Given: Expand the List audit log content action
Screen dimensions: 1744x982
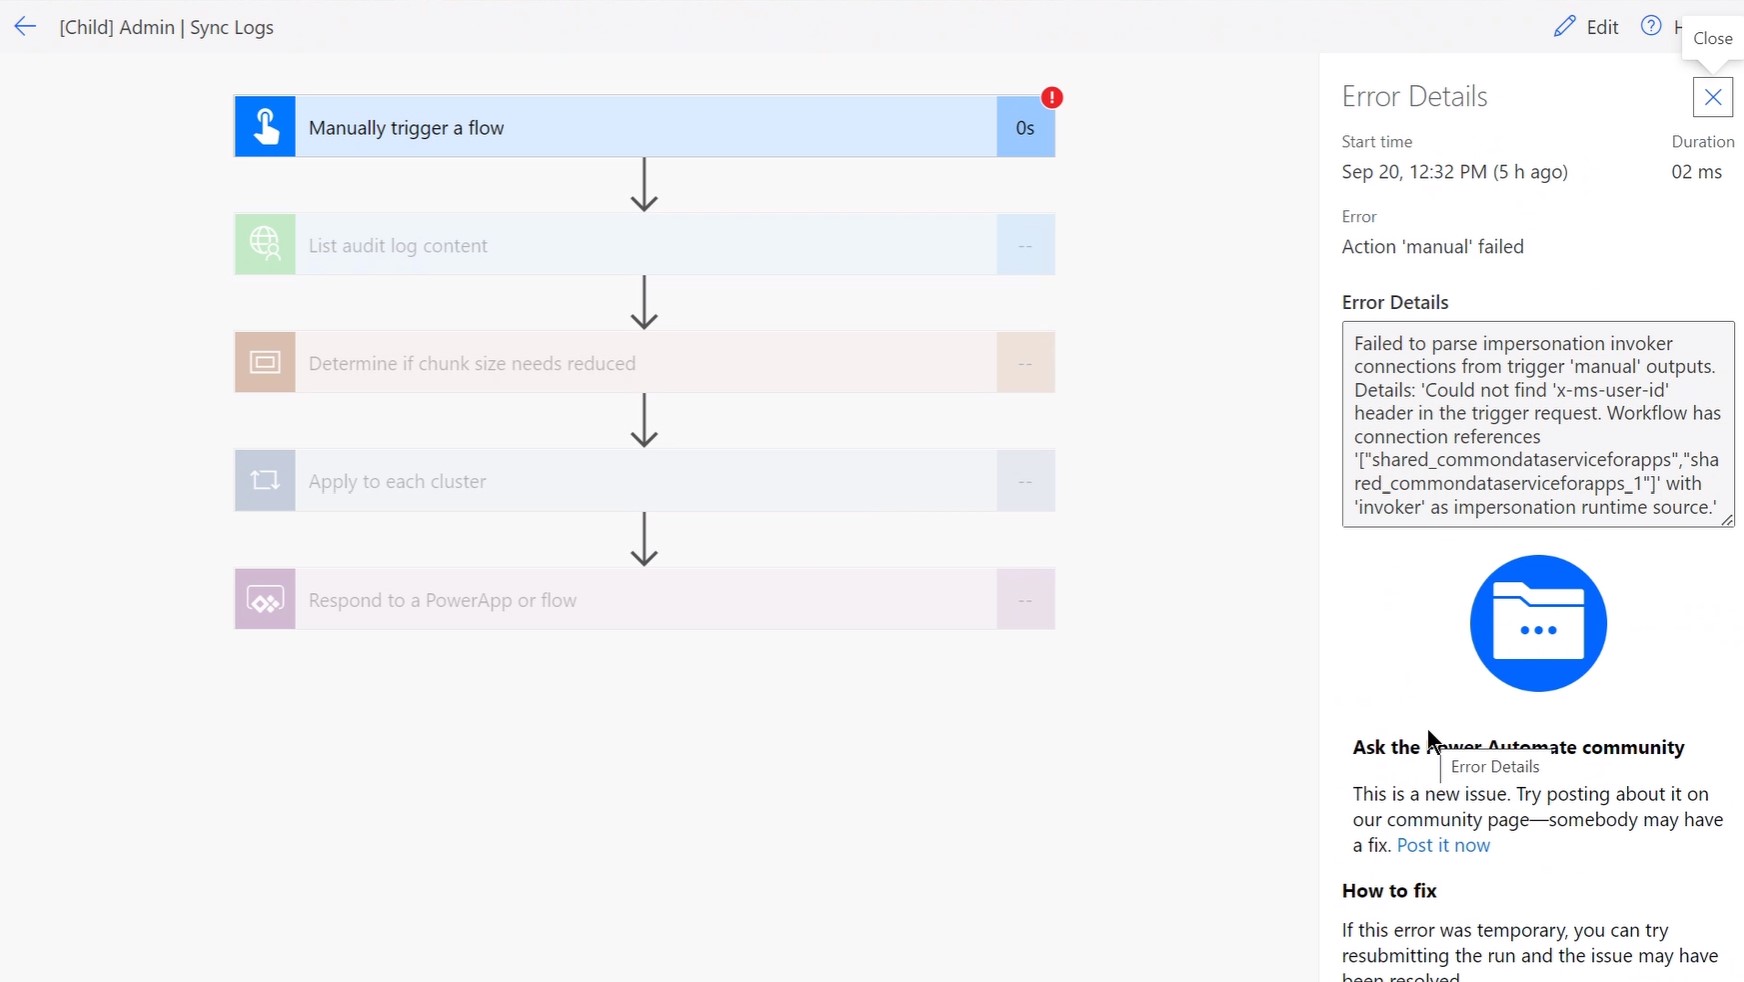Looking at the screenshot, I should click(645, 244).
